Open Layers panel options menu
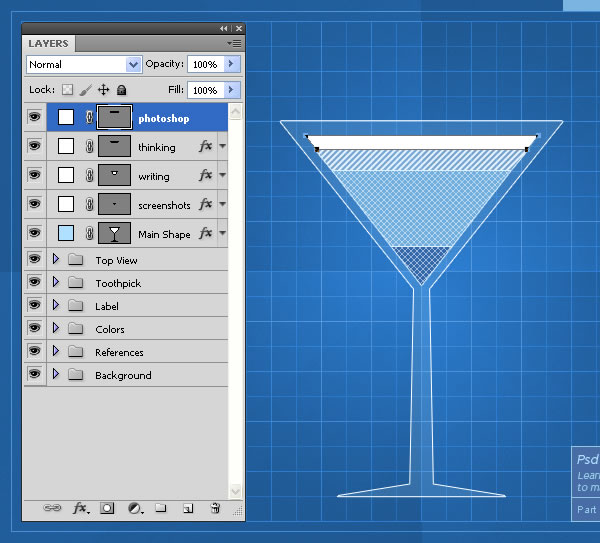Image resolution: width=600 pixels, height=543 pixels. [x=235, y=43]
